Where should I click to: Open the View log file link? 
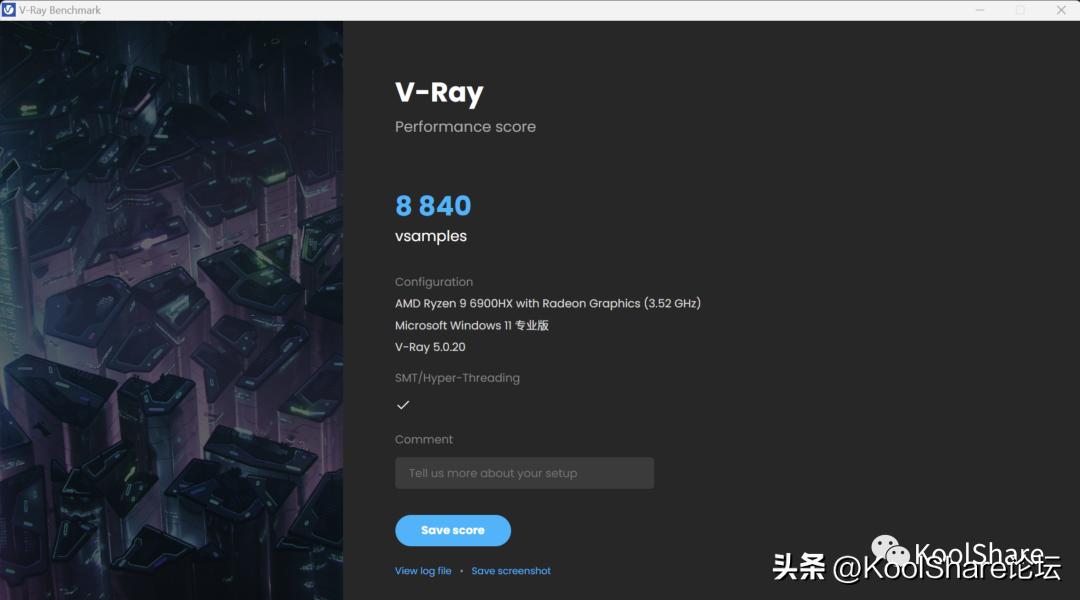423,570
